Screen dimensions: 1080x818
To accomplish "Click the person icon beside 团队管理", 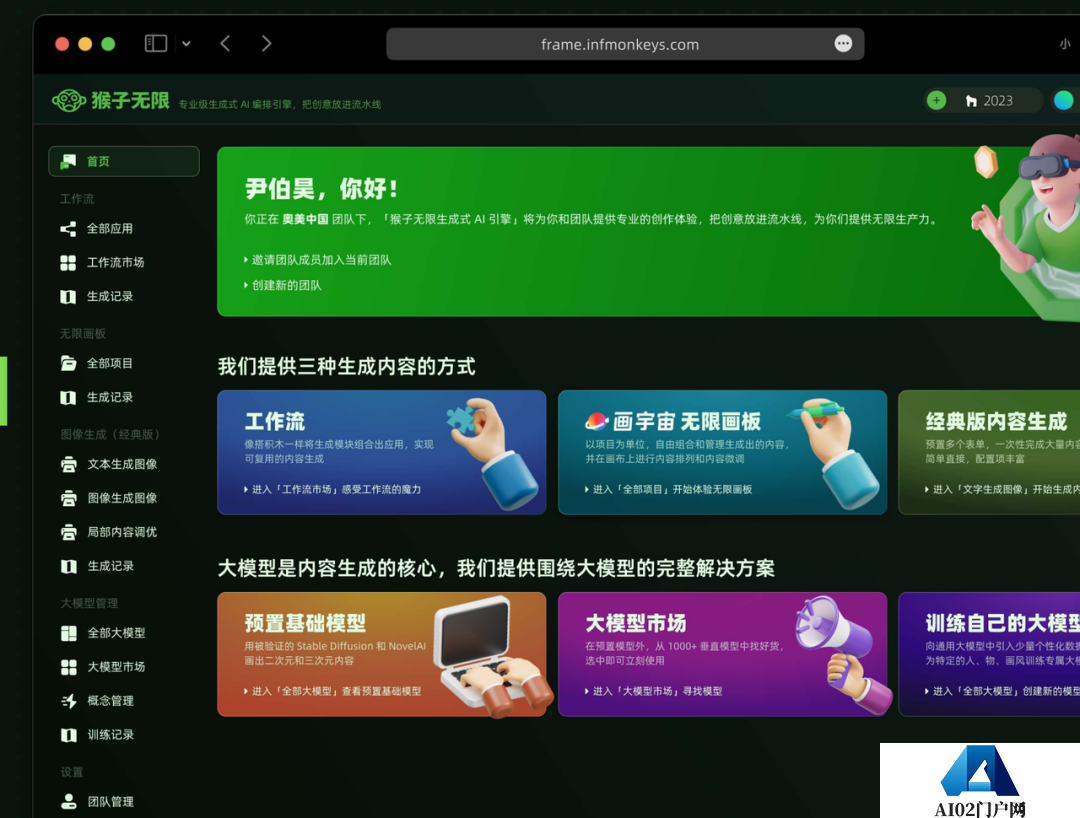I will coord(69,801).
